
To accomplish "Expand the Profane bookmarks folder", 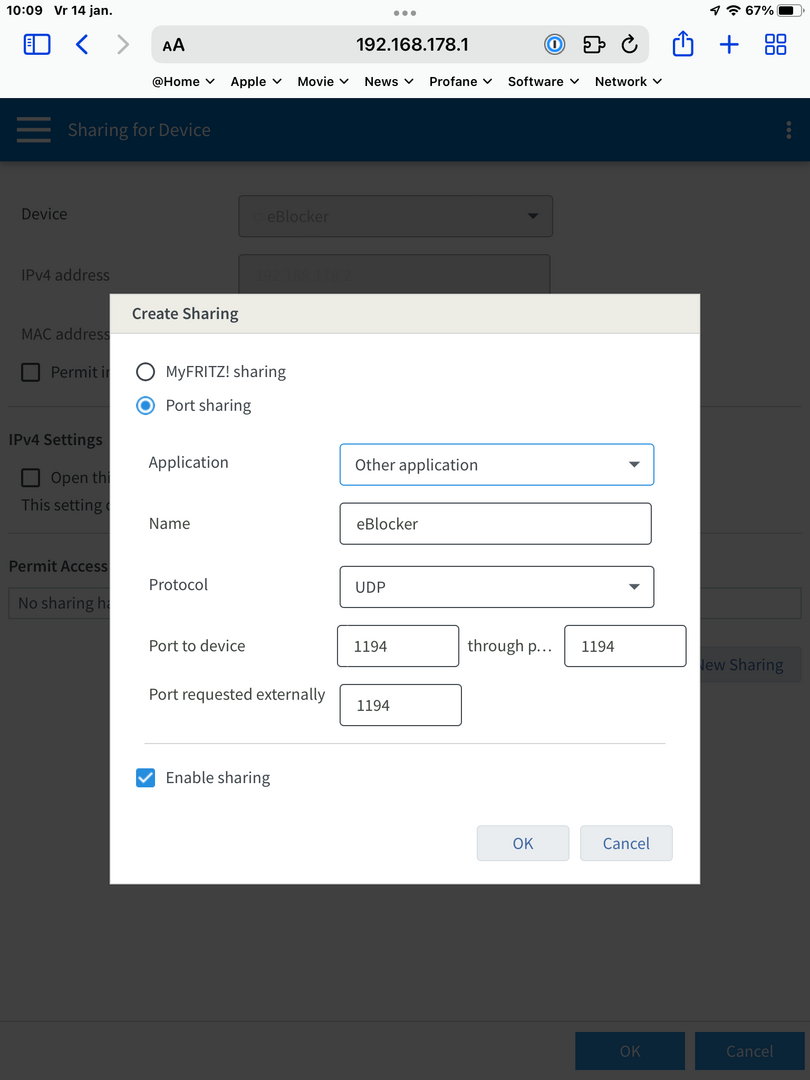I will click(x=461, y=81).
